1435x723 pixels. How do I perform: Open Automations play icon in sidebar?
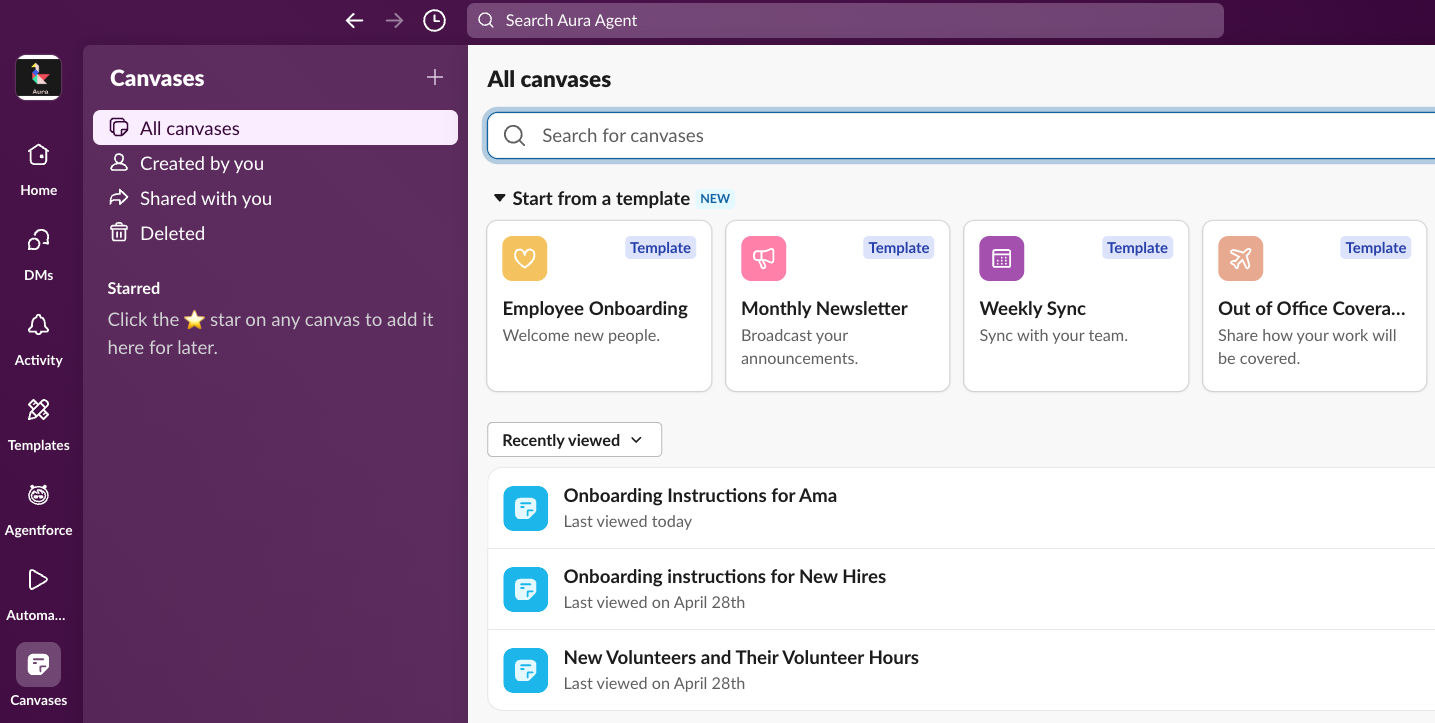tap(39, 593)
